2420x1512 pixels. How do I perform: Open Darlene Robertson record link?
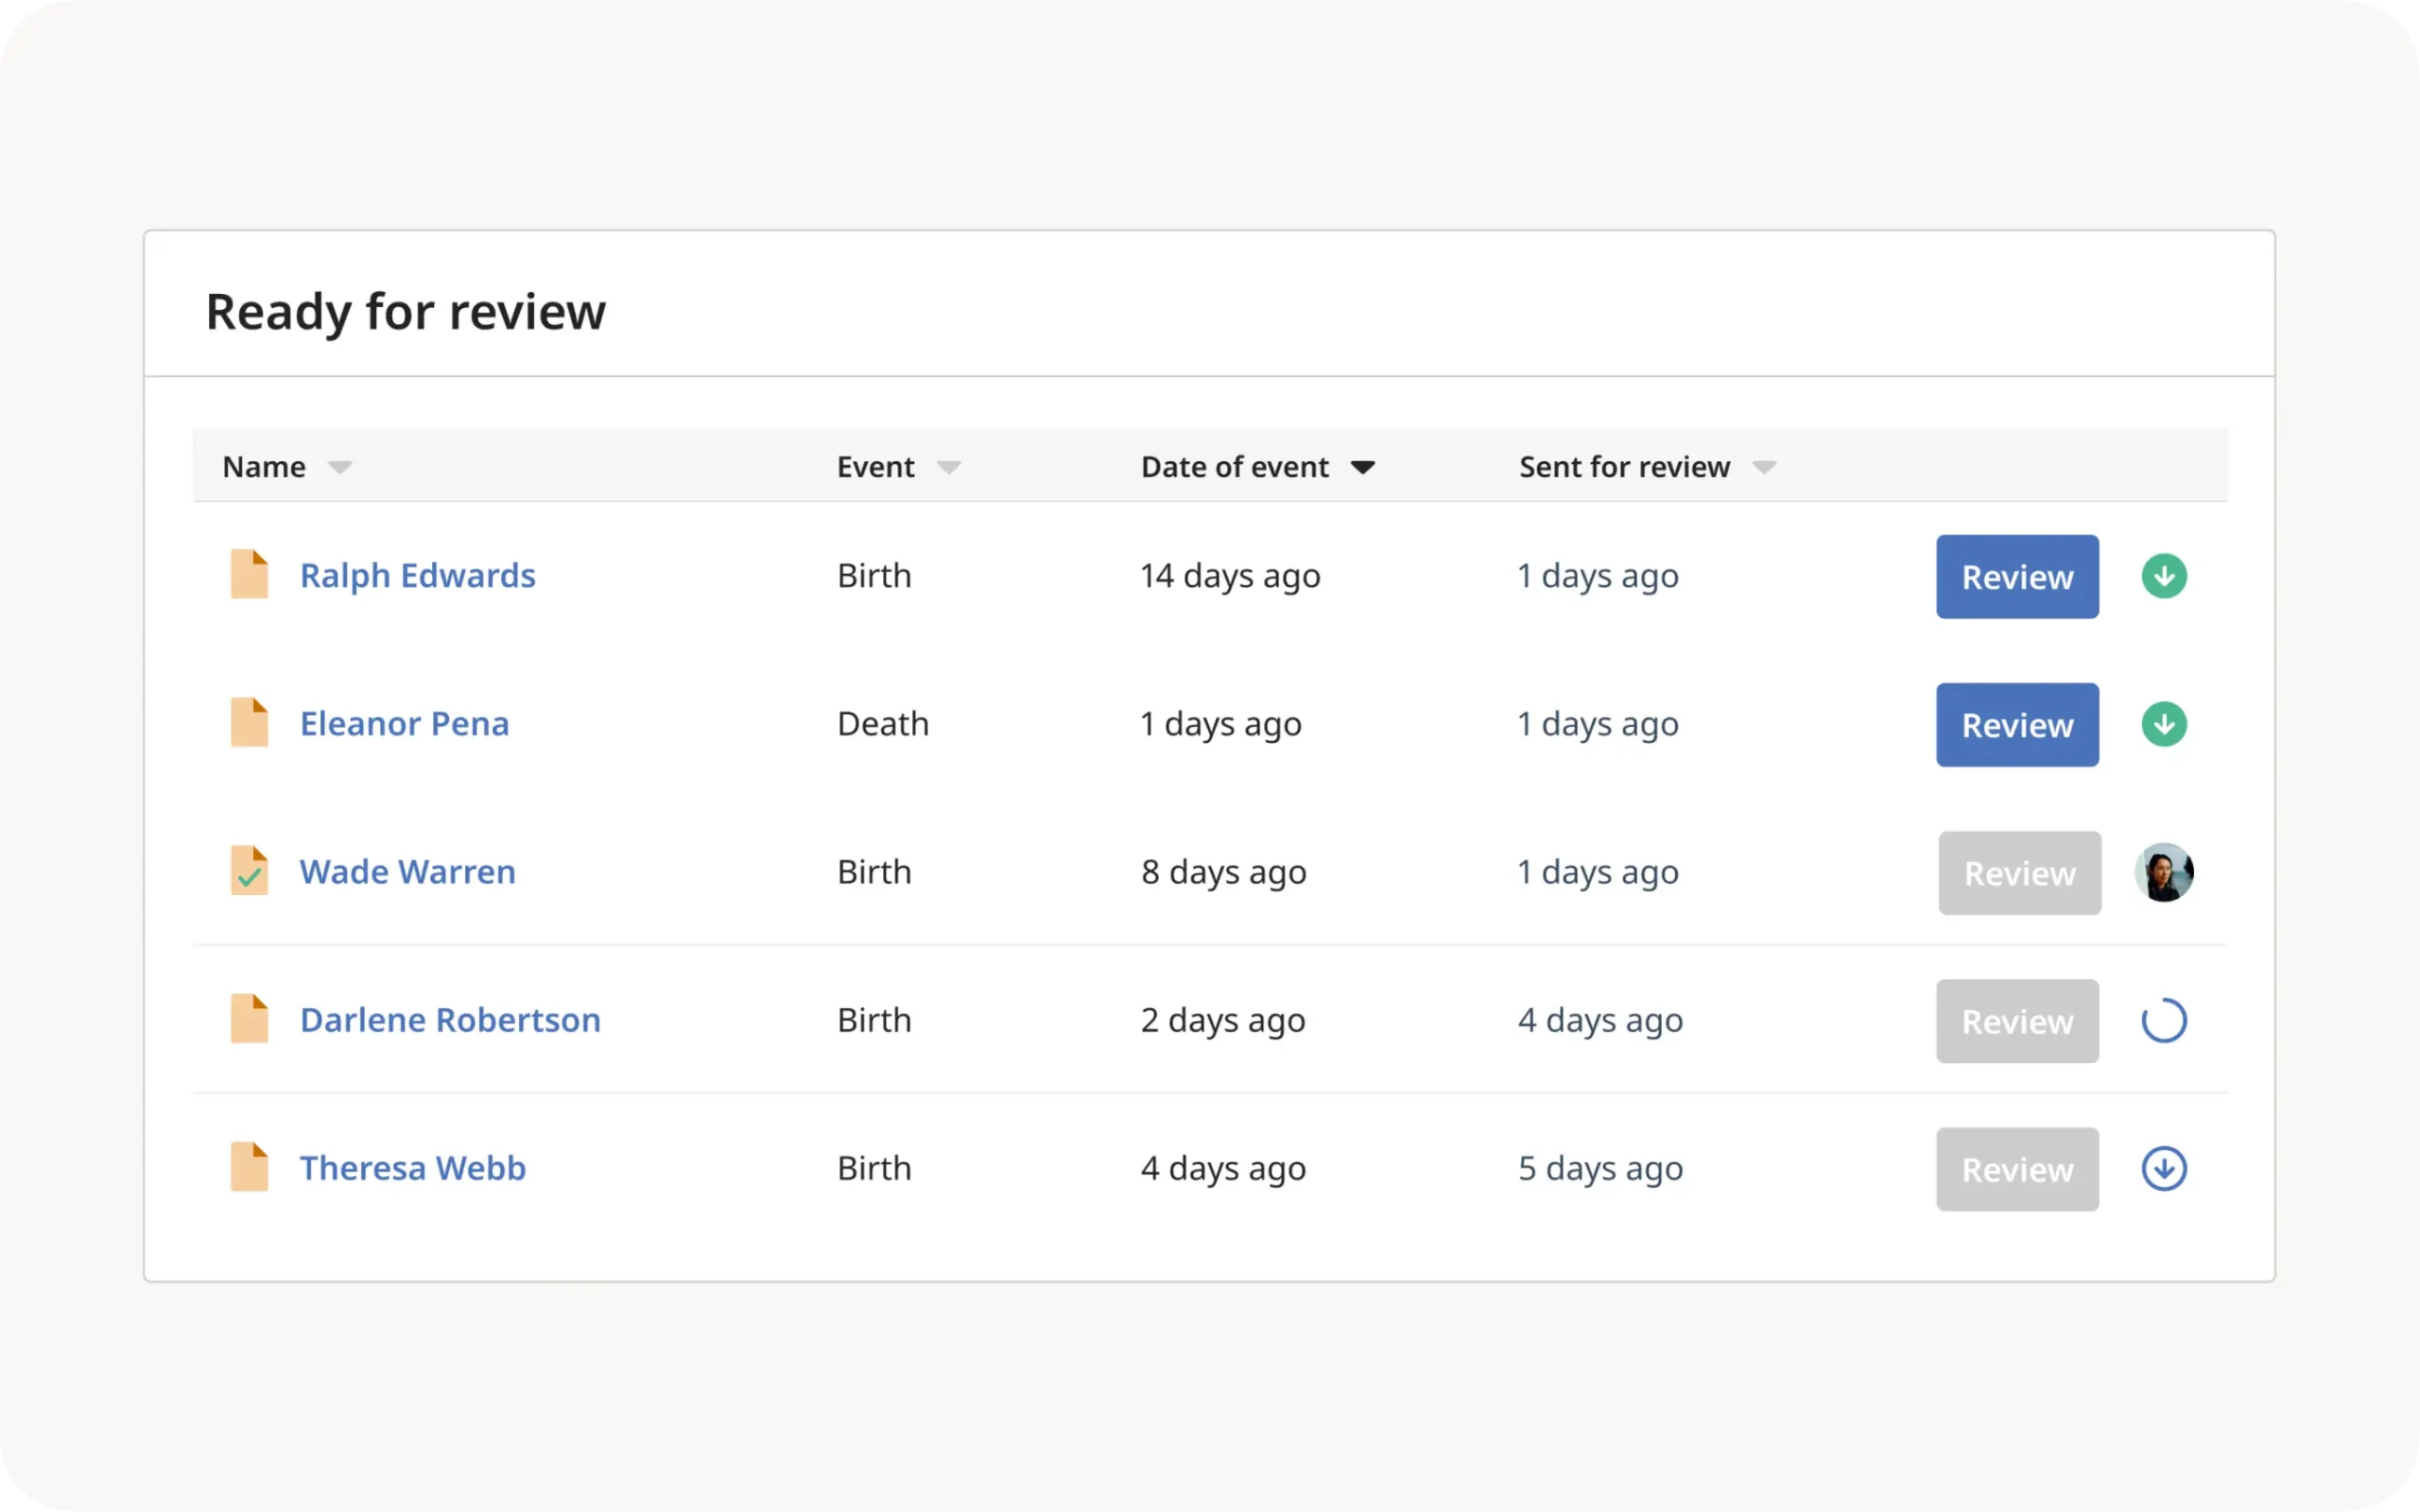pos(450,1020)
